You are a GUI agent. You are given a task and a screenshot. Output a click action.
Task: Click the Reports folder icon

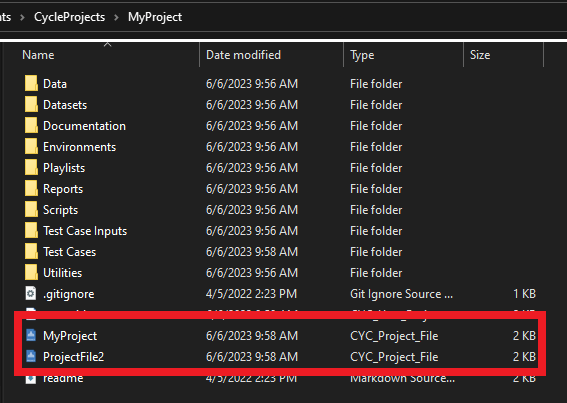(x=31, y=188)
